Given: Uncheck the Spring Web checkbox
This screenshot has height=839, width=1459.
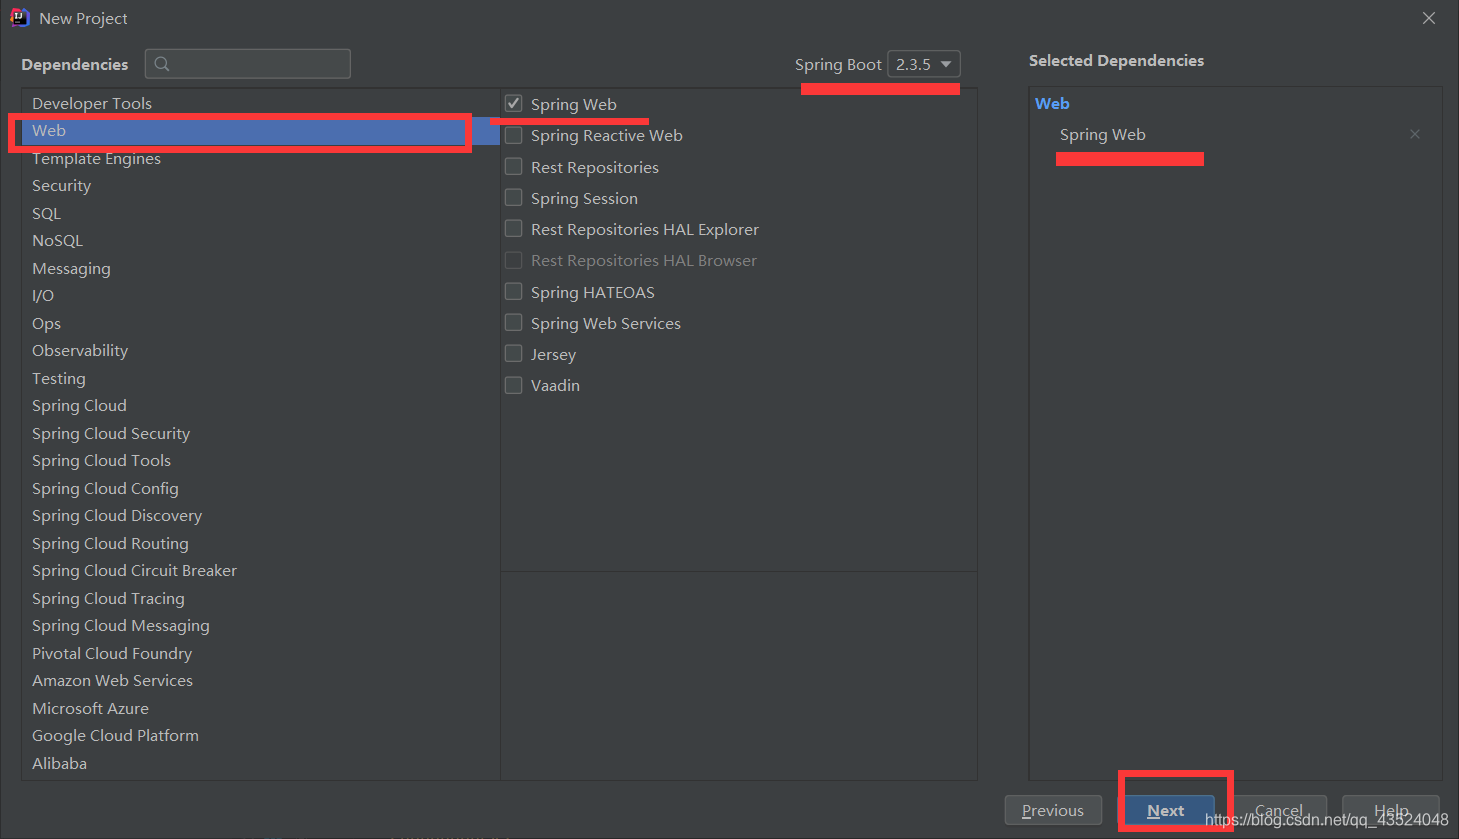Looking at the screenshot, I should 514,104.
